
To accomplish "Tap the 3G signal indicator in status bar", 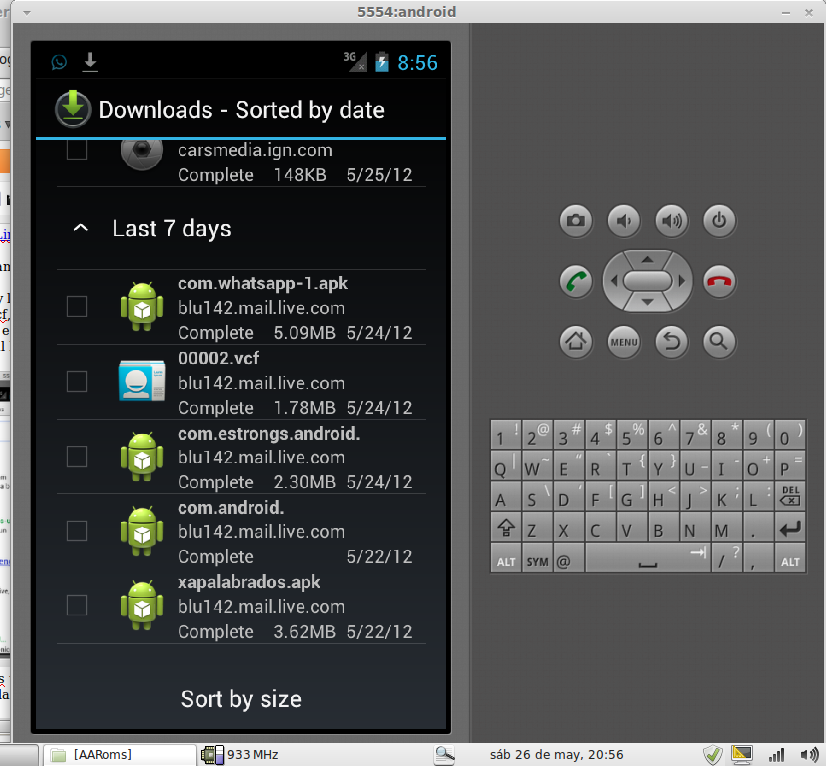I will pyautogui.click(x=355, y=61).
